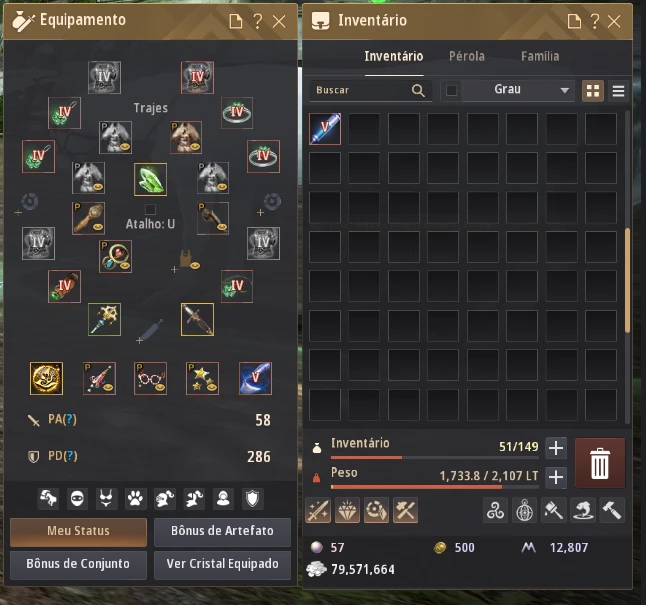The height and width of the screenshot is (605, 646).
Task: Open the pet paw icon in equipment
Action: click(136, 499)
